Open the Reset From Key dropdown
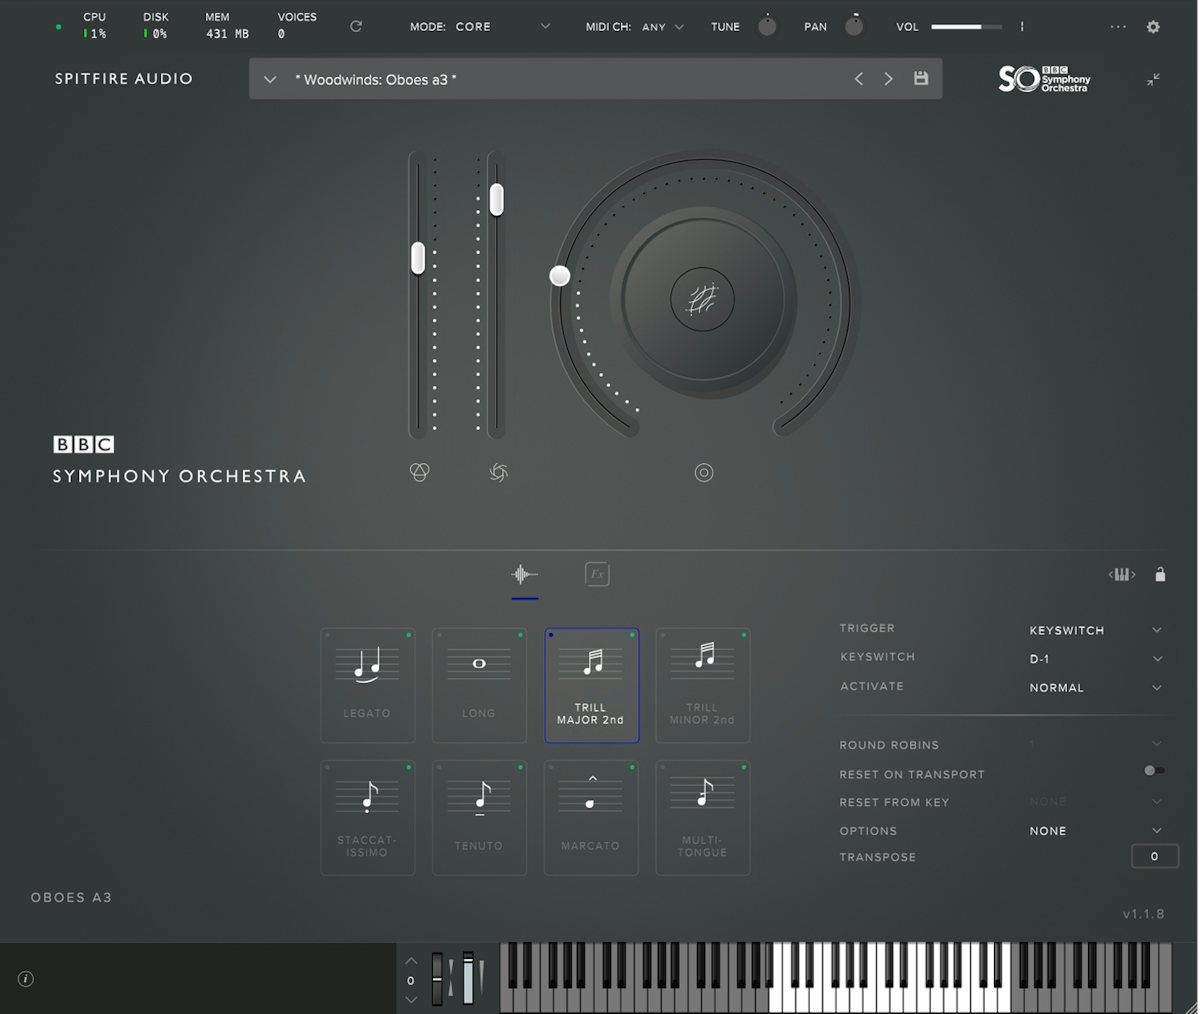This screenshot has width=1200, height=1014. pos(1095,801)
